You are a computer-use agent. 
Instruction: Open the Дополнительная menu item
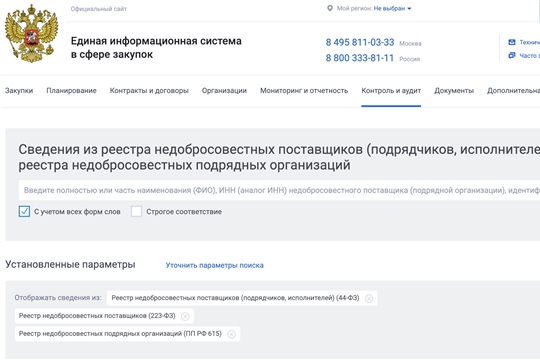point(513,91)
